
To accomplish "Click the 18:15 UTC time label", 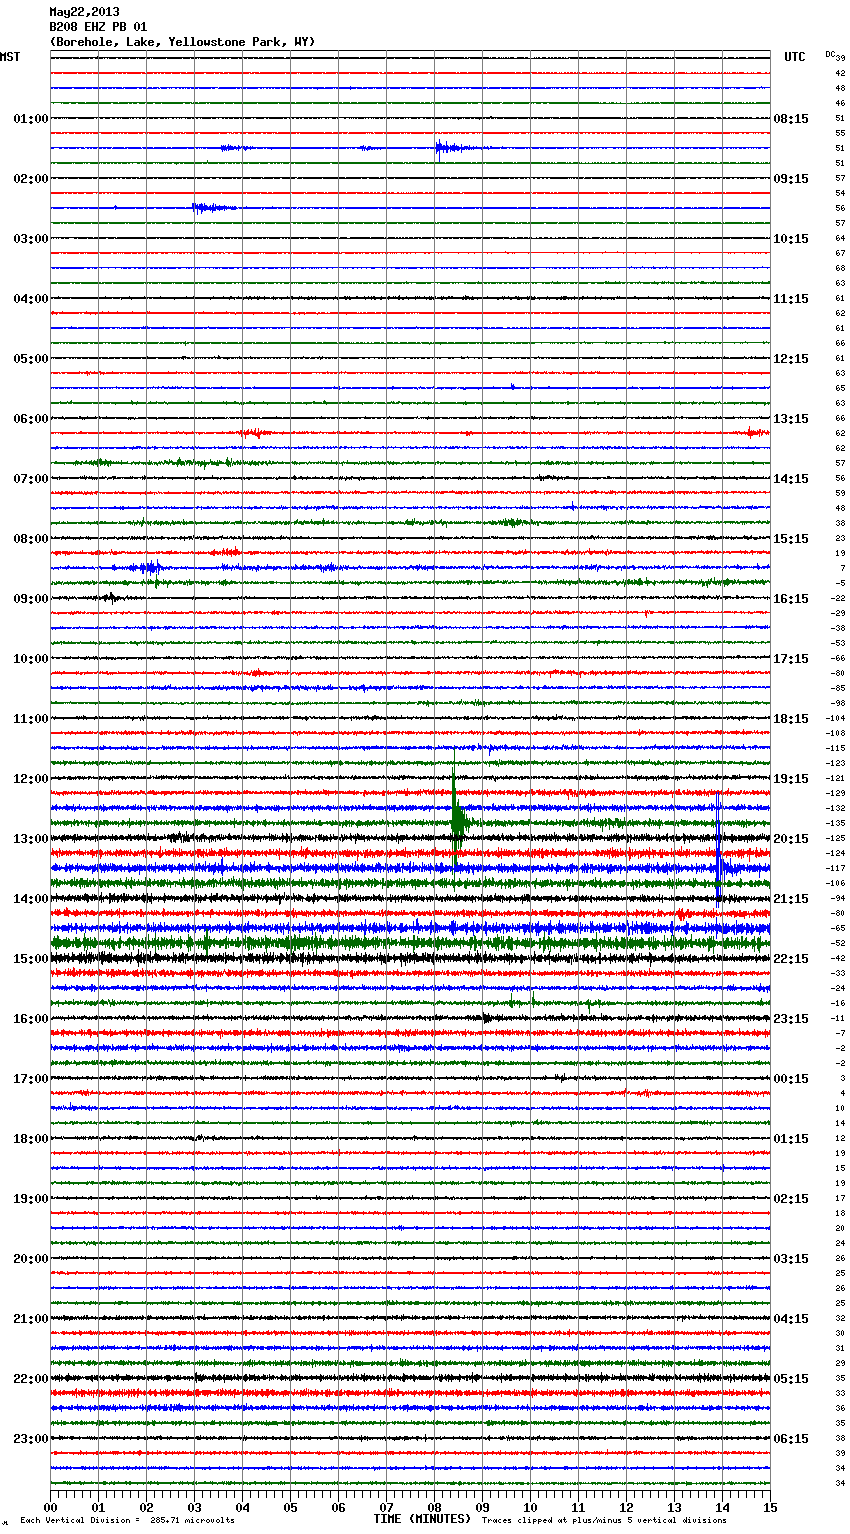I will [791, 719].
